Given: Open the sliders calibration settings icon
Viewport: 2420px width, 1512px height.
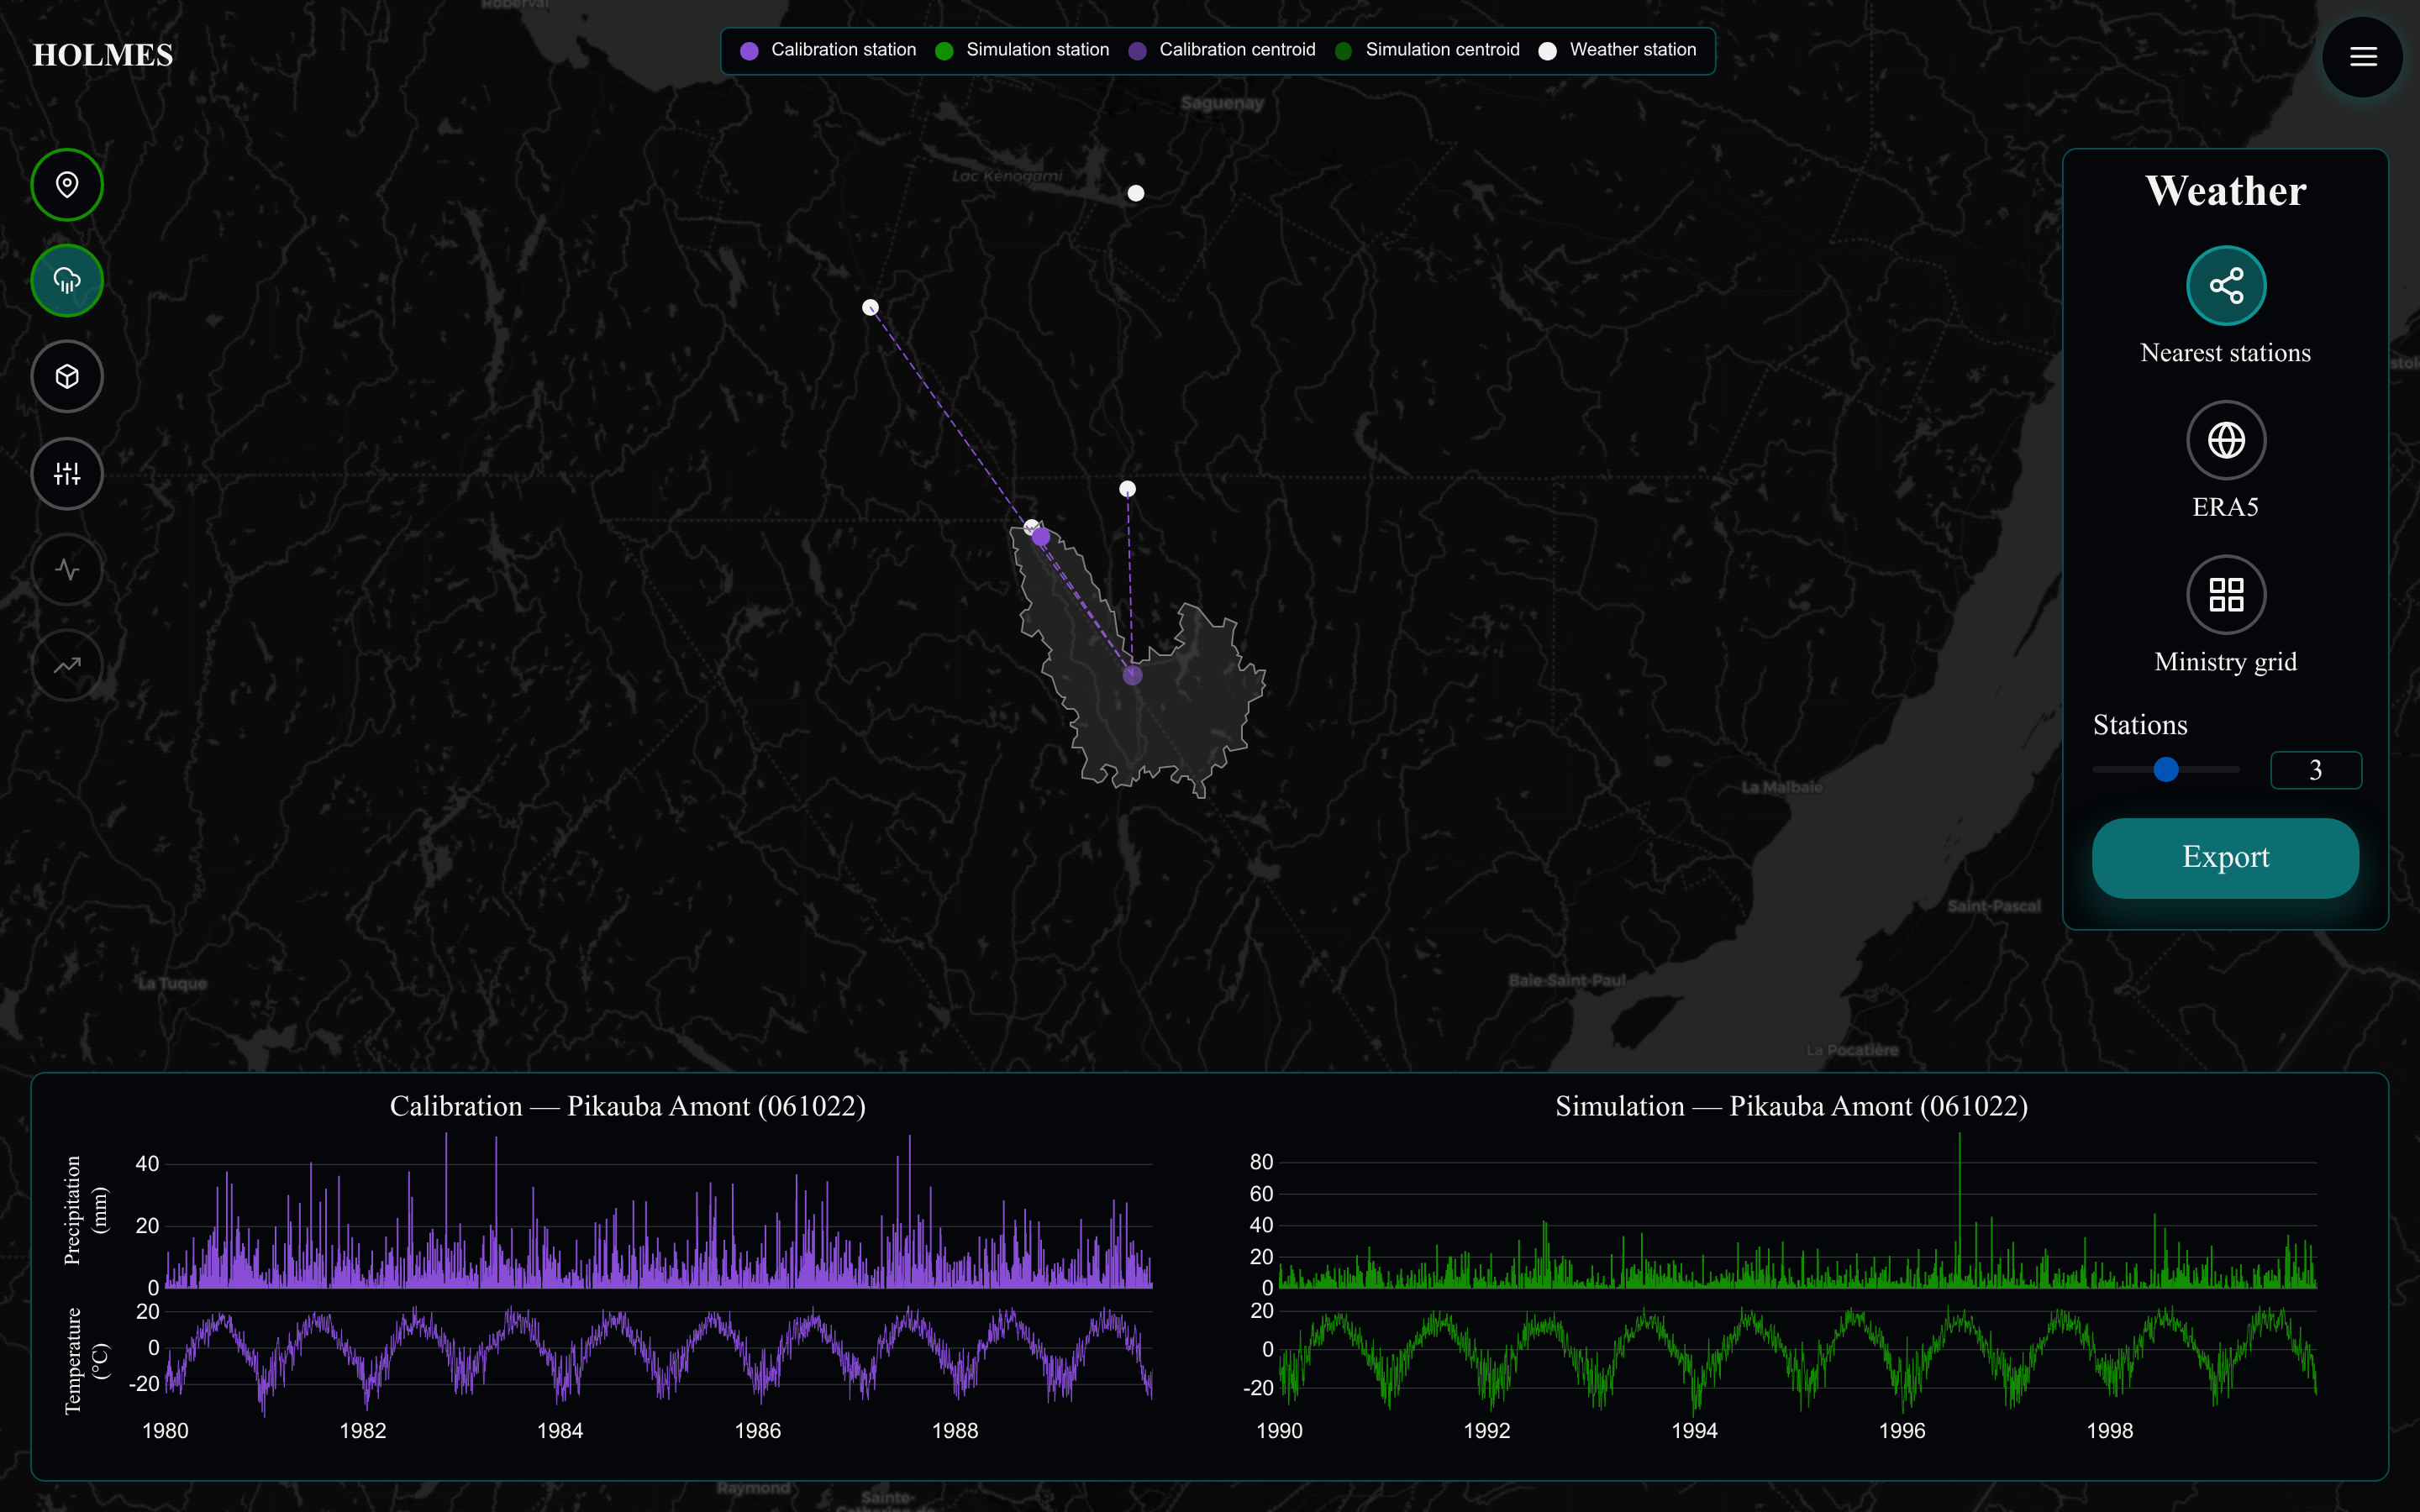Looking at the screenshot, I should coord(67,474).
